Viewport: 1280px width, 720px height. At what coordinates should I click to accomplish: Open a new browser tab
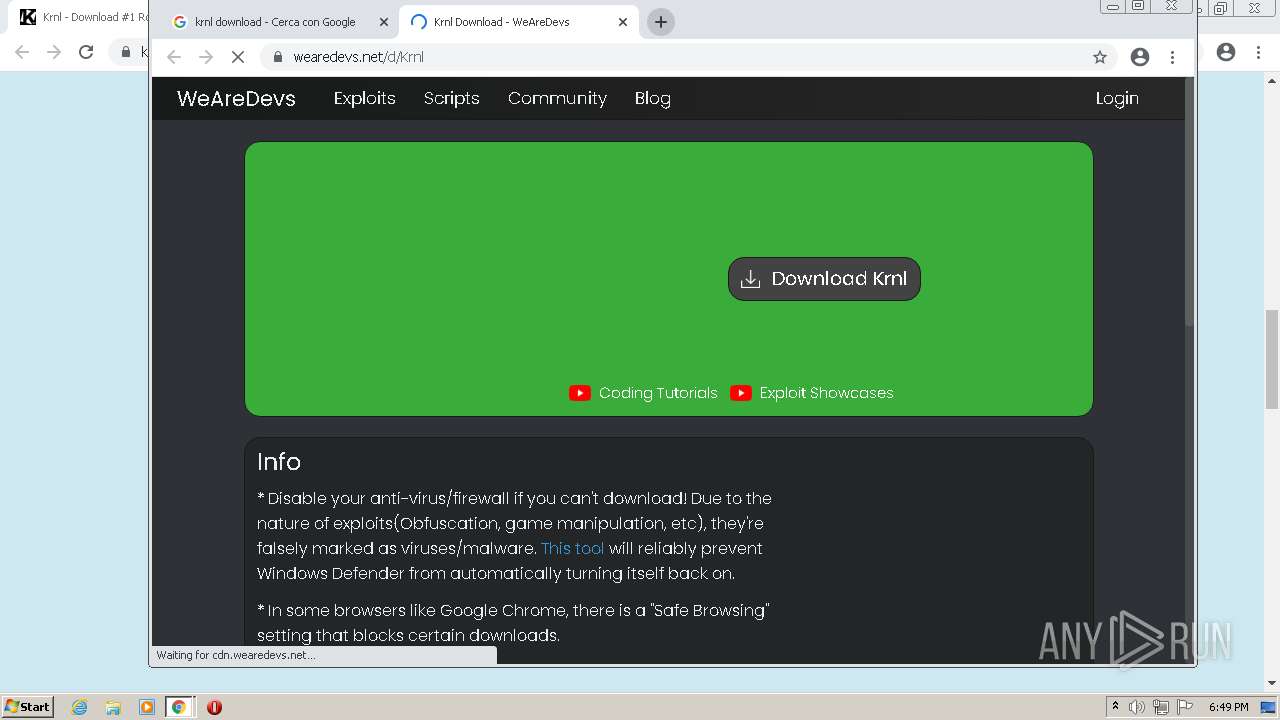(660, 22)
